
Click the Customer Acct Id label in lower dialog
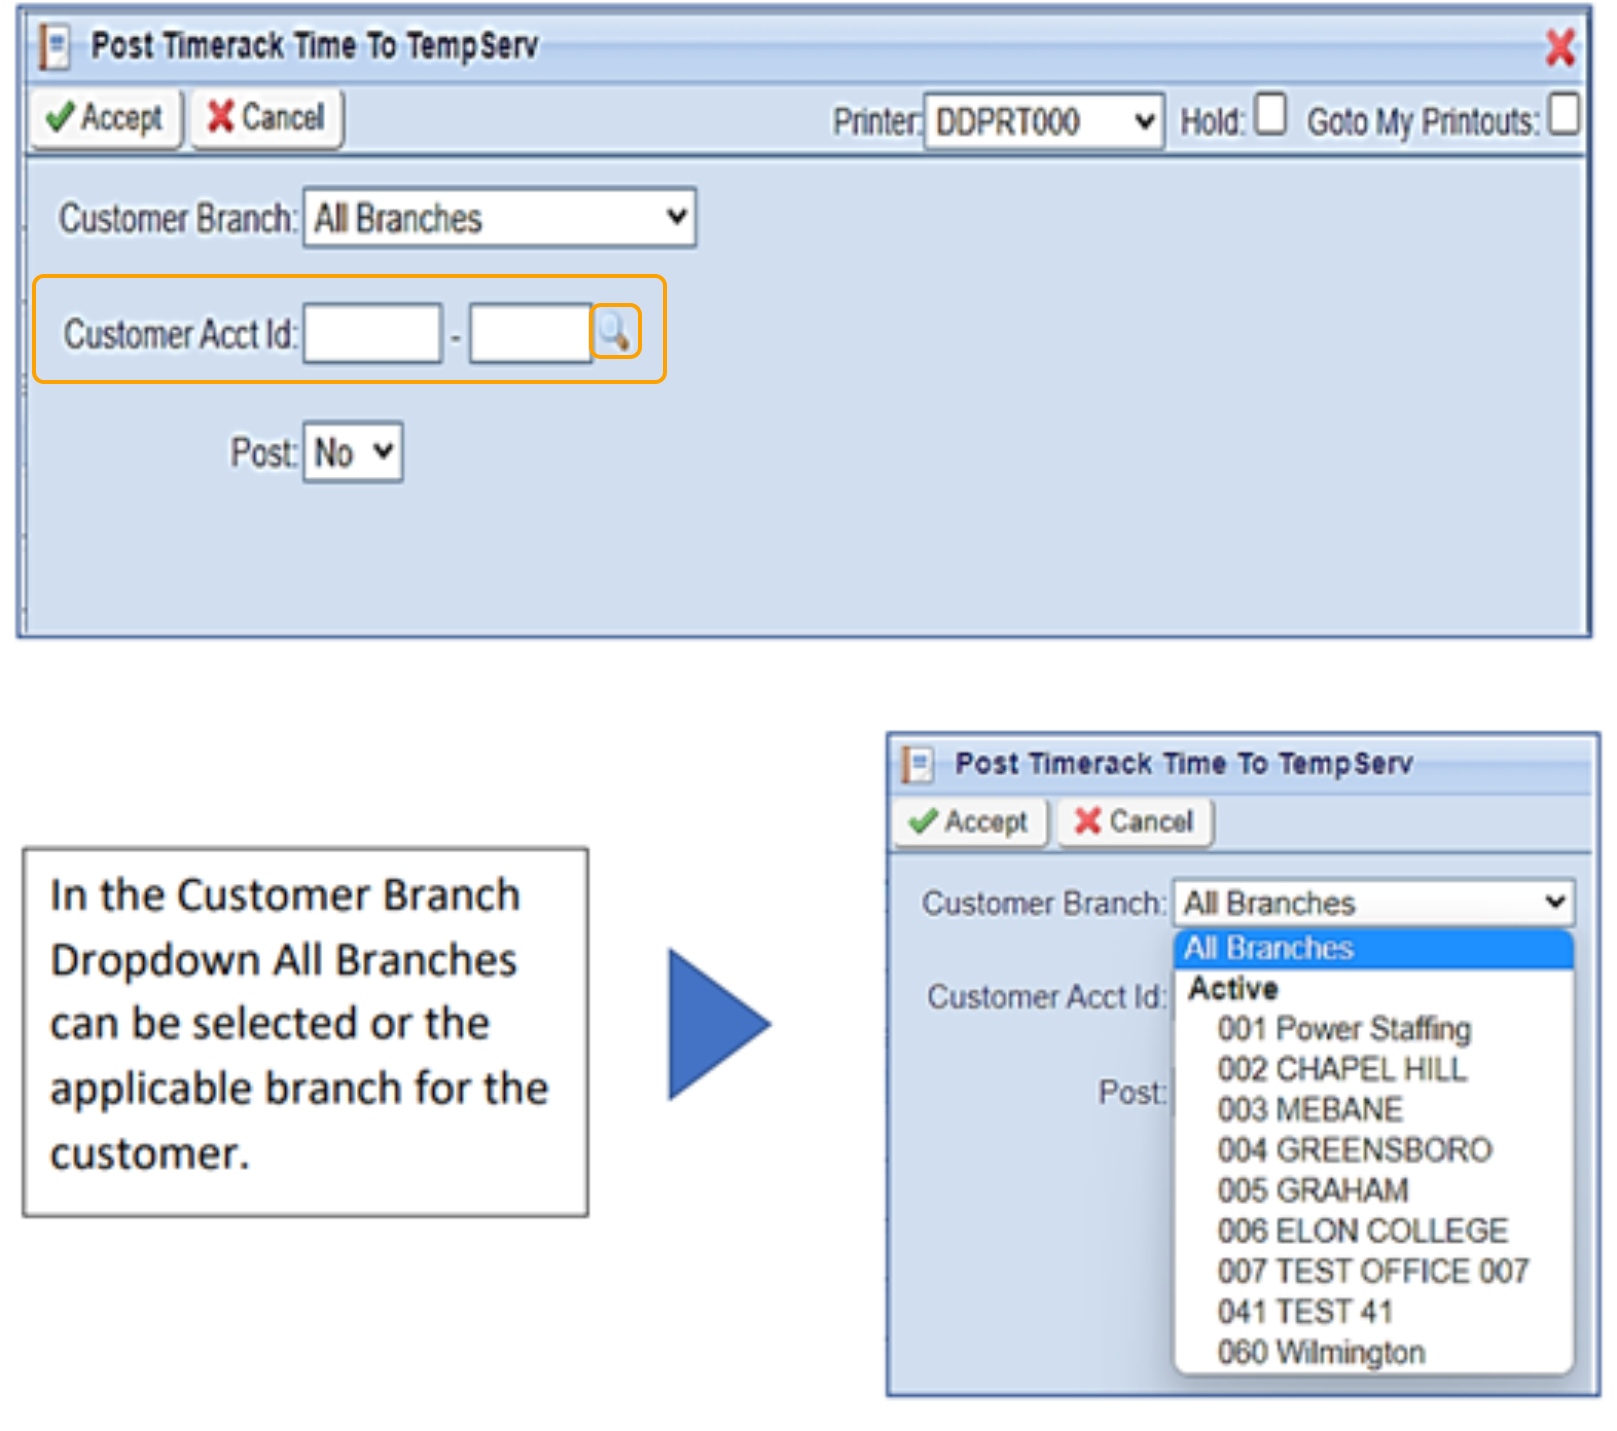(1047, 997)
